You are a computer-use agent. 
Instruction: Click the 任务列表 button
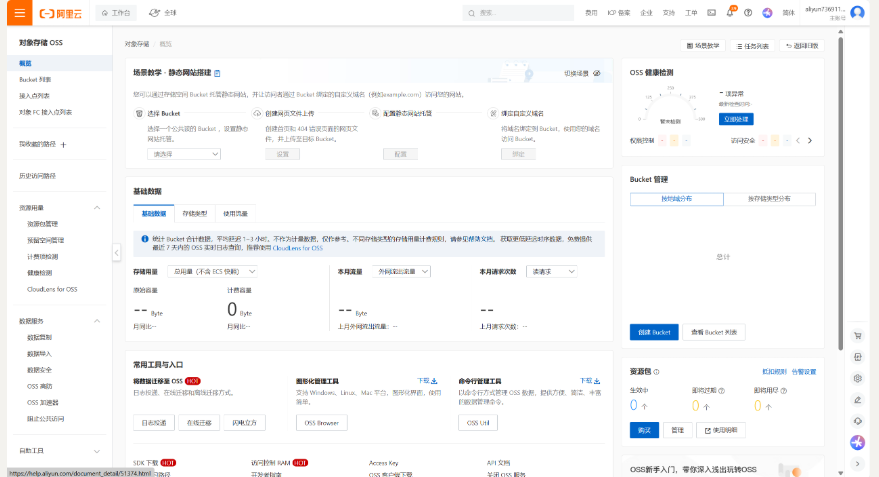click(x=753, y=46)
